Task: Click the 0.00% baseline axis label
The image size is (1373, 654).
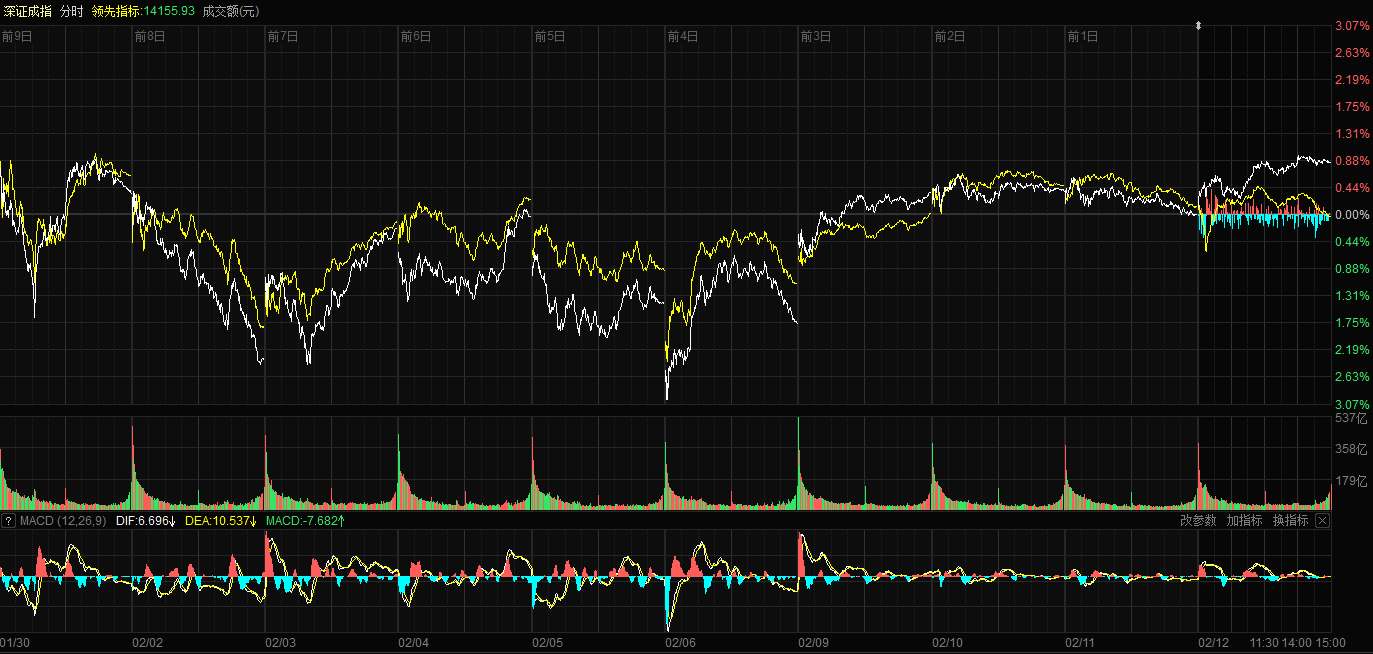Action: click(x=1351, y=215)
